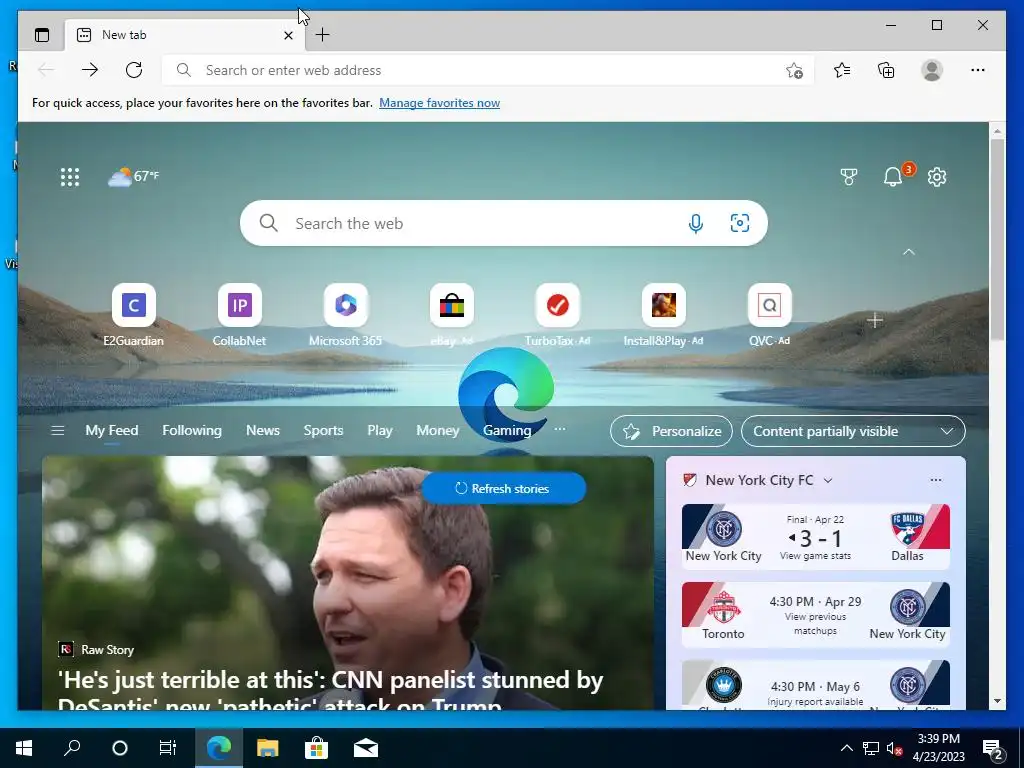
Task: Open the Install&Play quick link
Action: (x=664, y=315)
